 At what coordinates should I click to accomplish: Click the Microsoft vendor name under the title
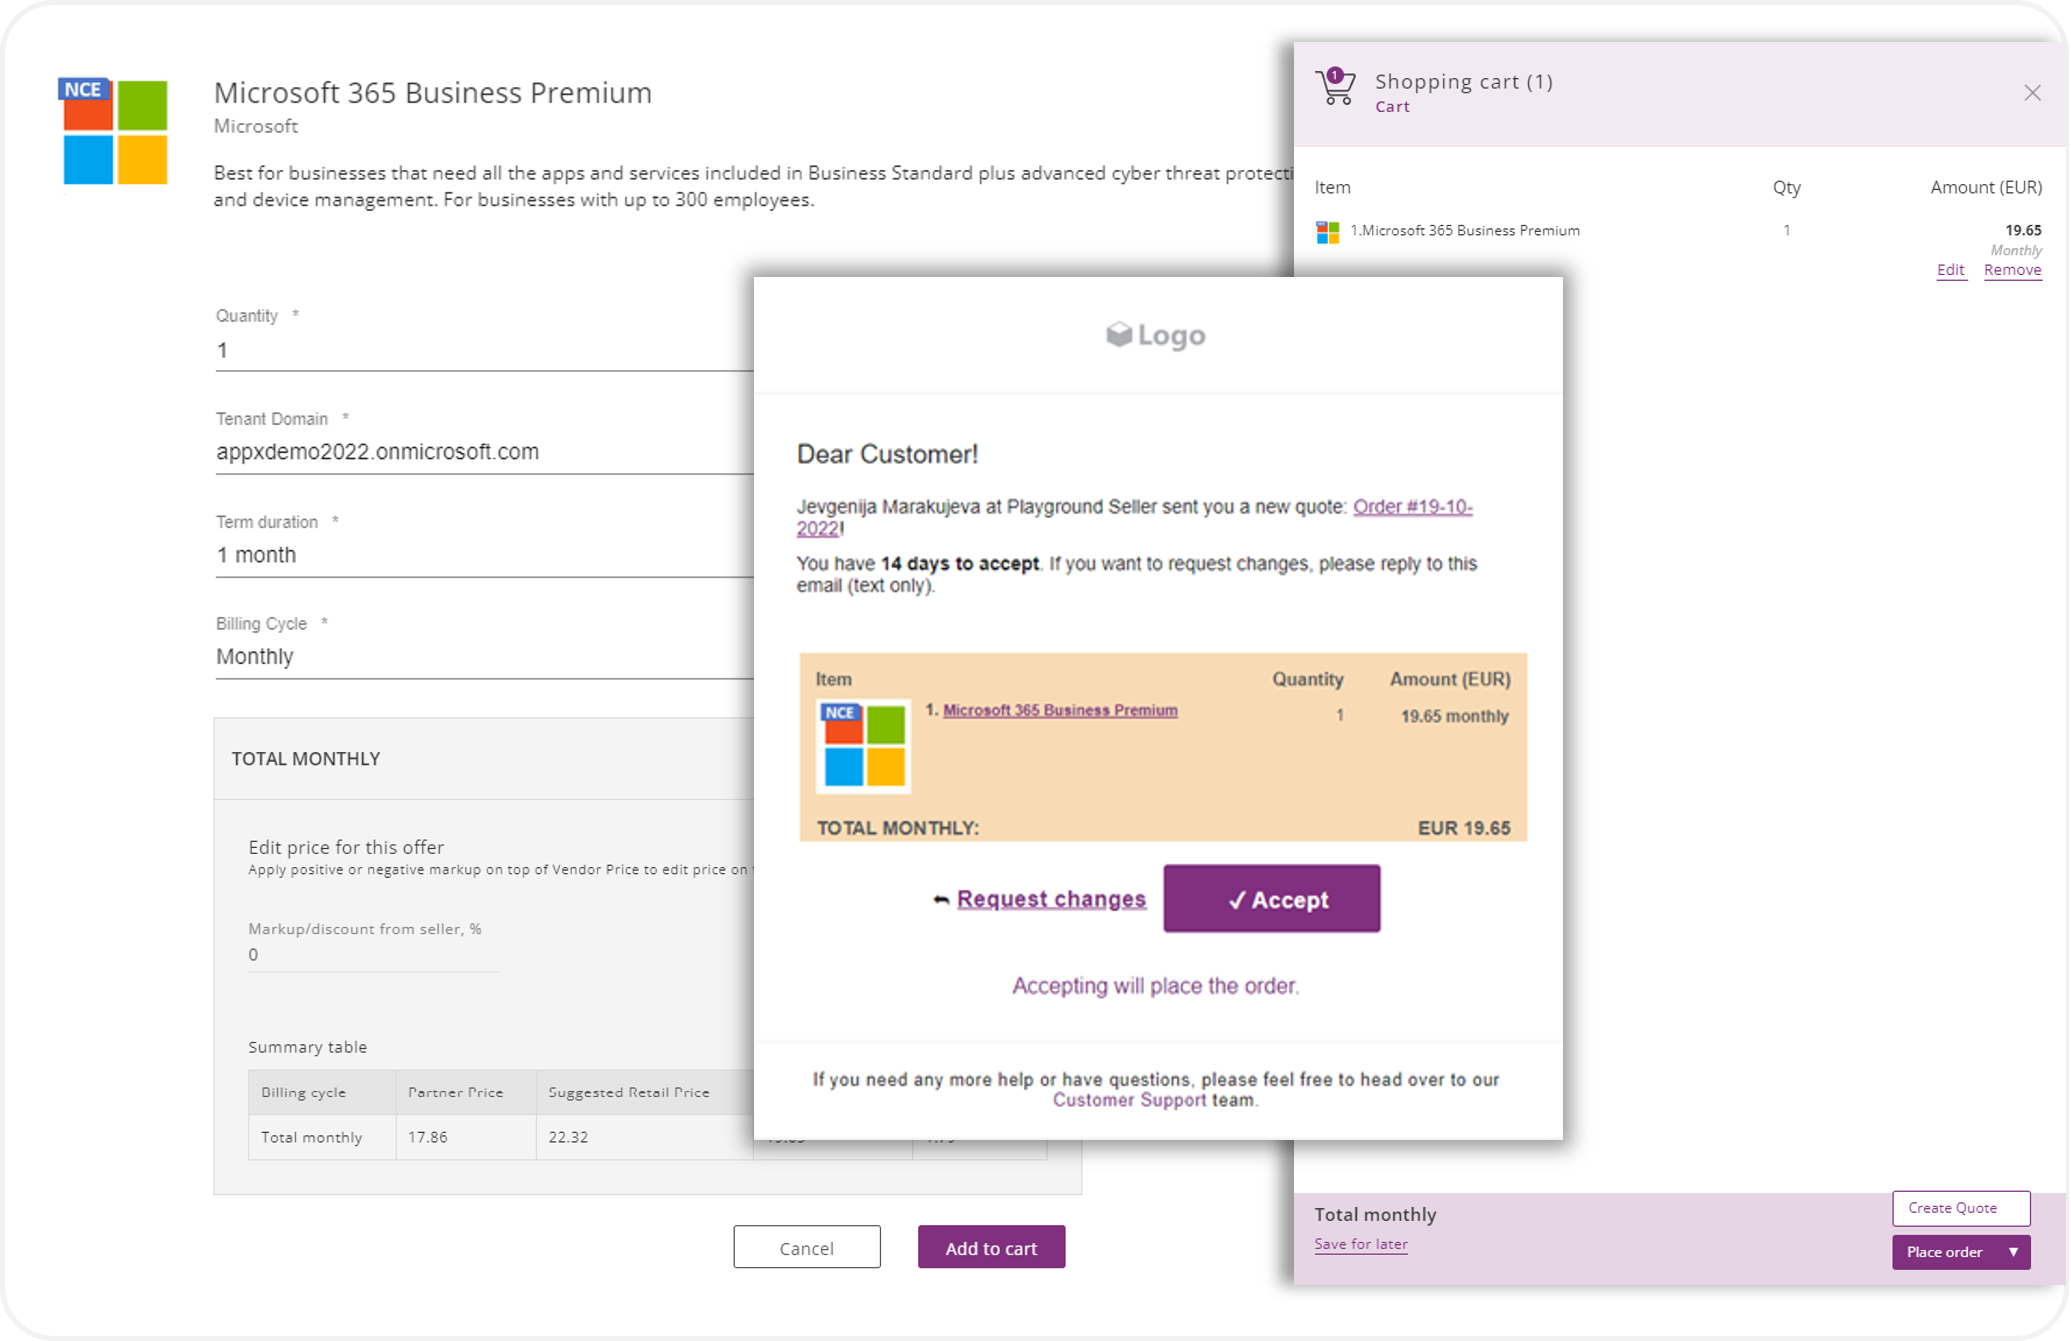[256, 126]
